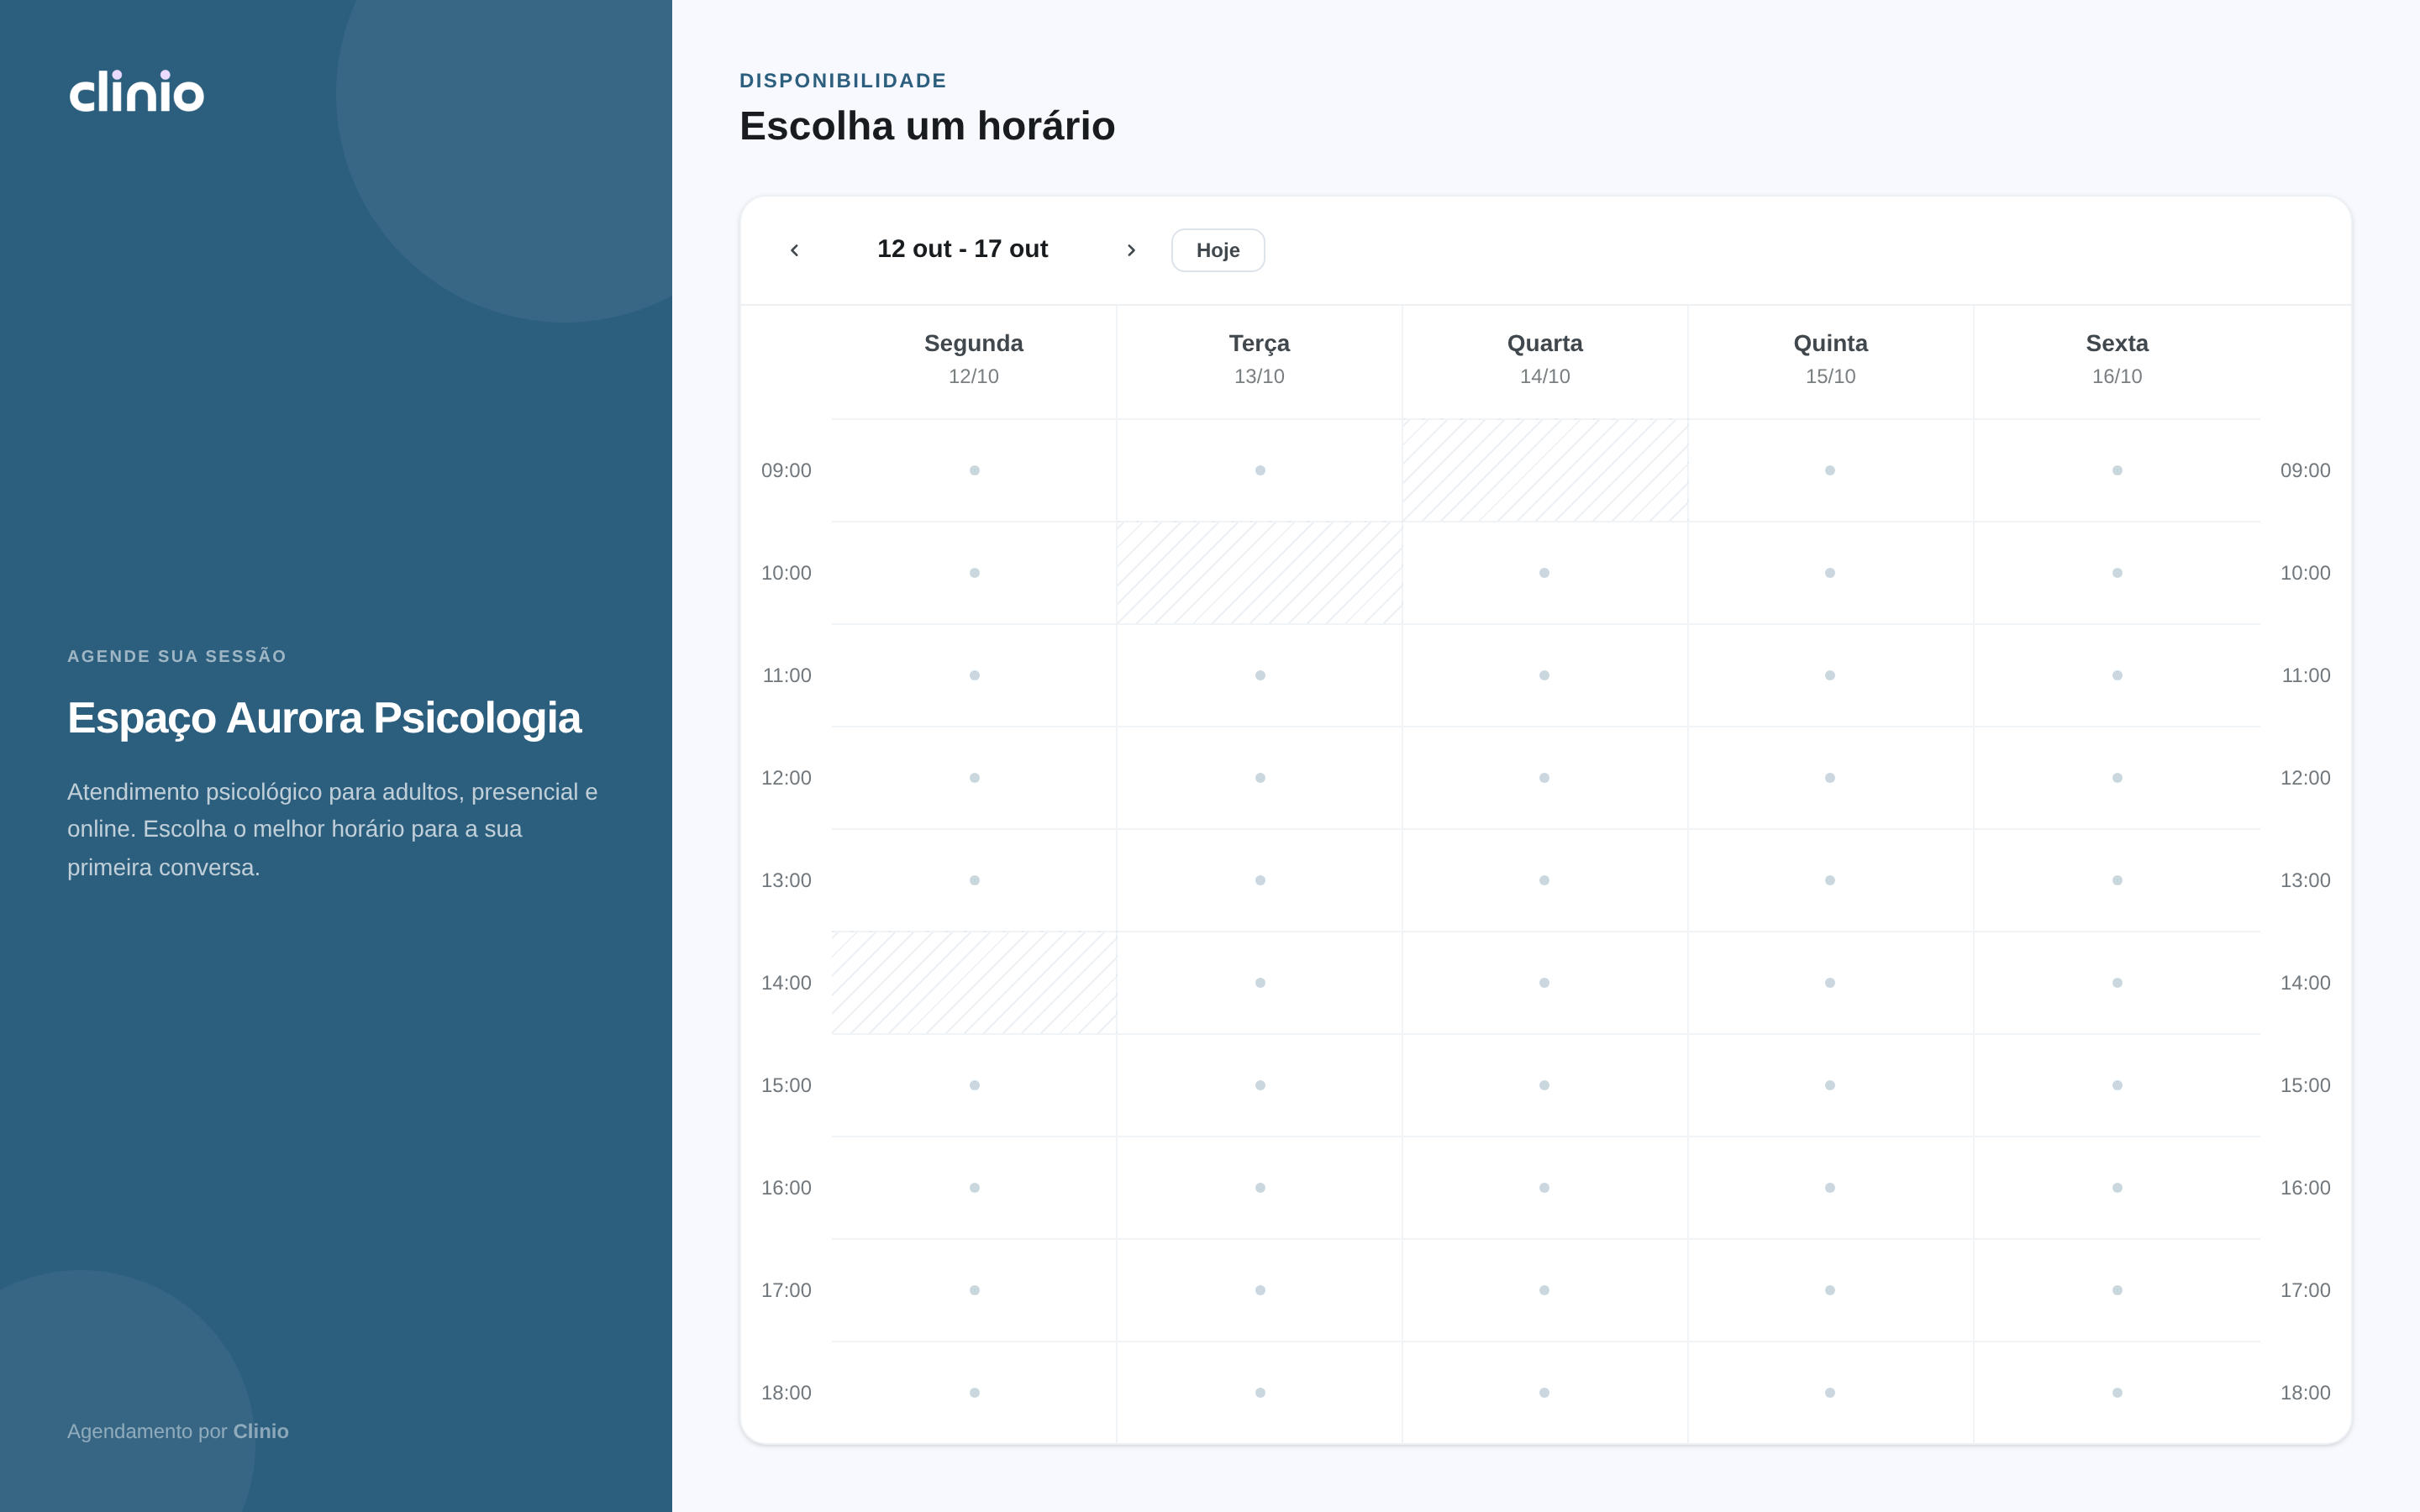This screenshot has height=1512, width=2420.
Task: Click the blocked Quarta 09:00 slot
Action: [x=1545, y=470]
